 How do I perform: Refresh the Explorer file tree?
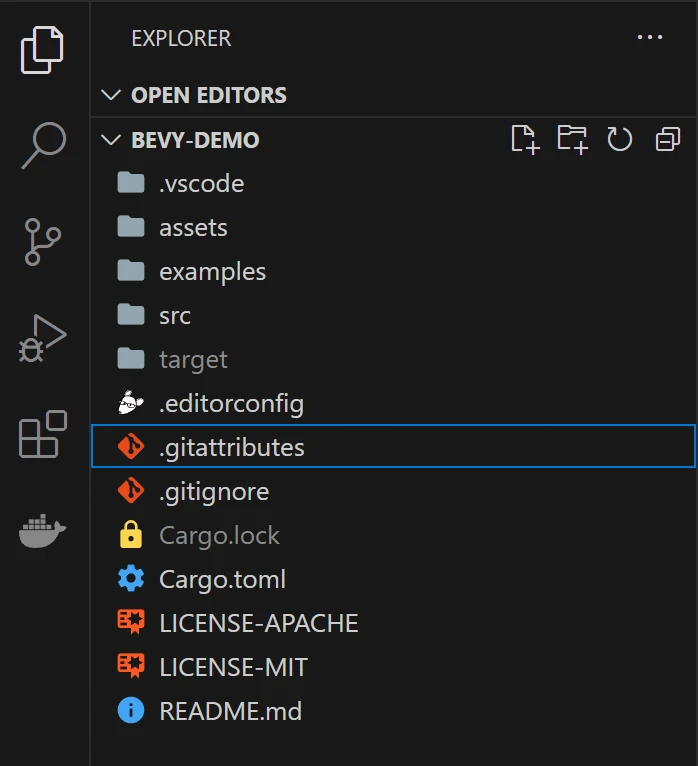tap(620, 140)
